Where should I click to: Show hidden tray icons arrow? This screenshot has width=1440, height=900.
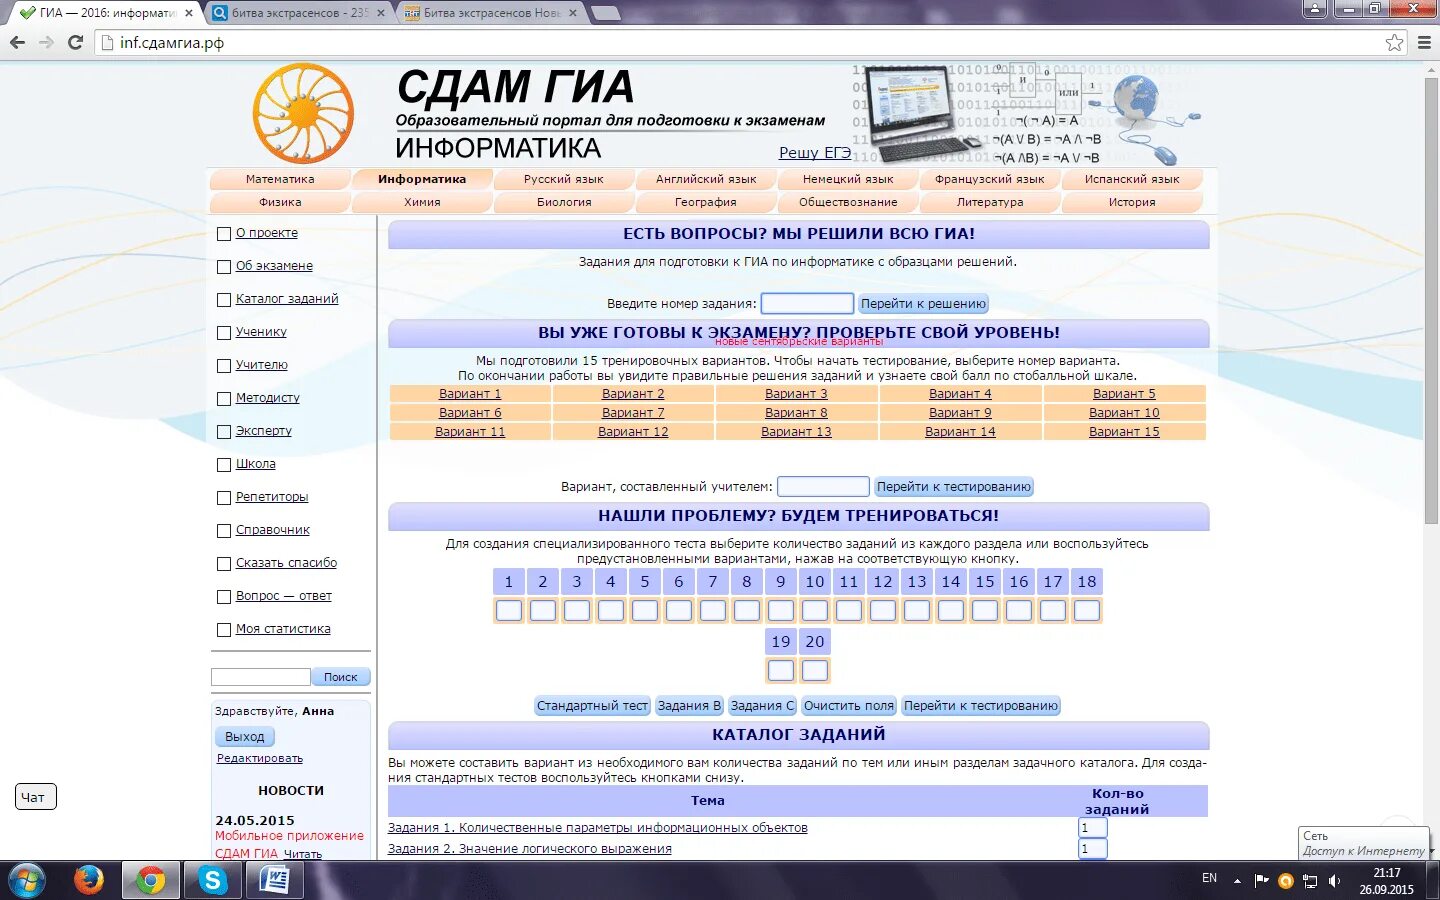(x=1237, y=881)
